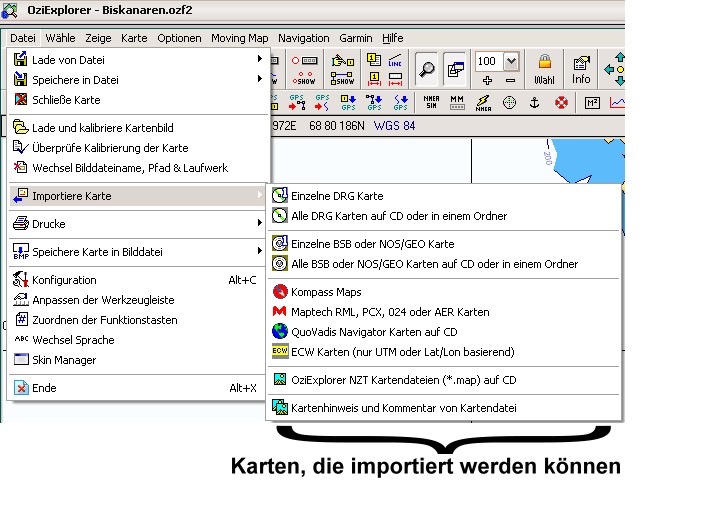Expand the Speichere in Datei submenu arrow
Viewport: 719px width, 525px height.
[x=260, y=79]
